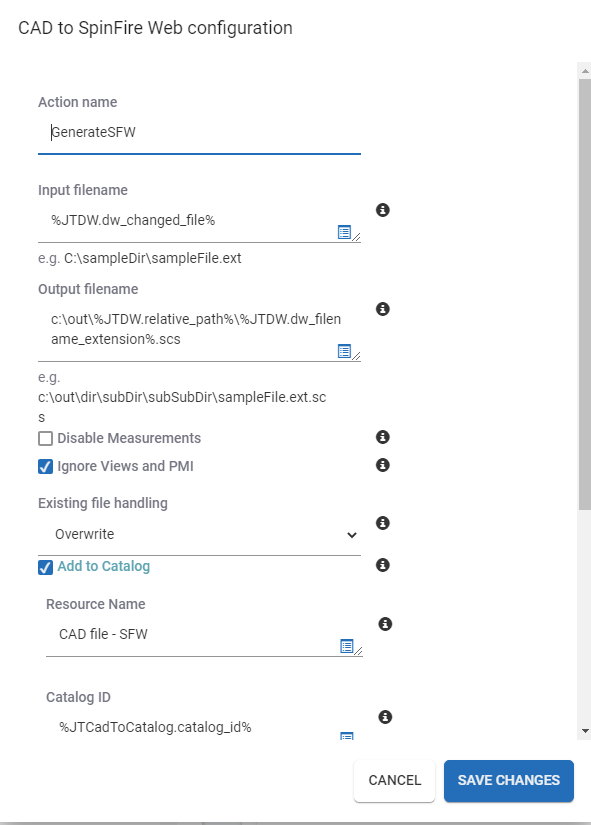
Task: Open variable picker icon in Resource Name
Action: pos(346,646)
